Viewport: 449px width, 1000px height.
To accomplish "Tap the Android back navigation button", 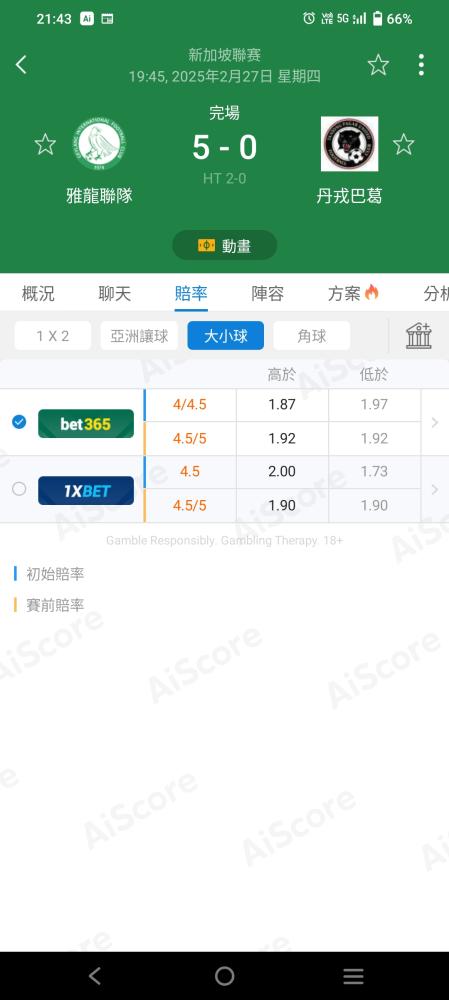I will coord(95,976).
